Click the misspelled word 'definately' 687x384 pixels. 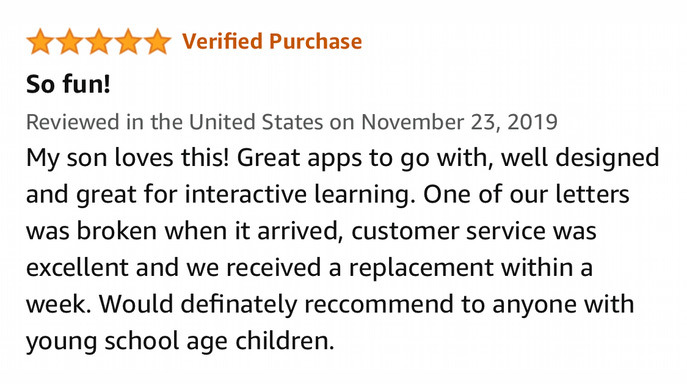coord(239,304)
